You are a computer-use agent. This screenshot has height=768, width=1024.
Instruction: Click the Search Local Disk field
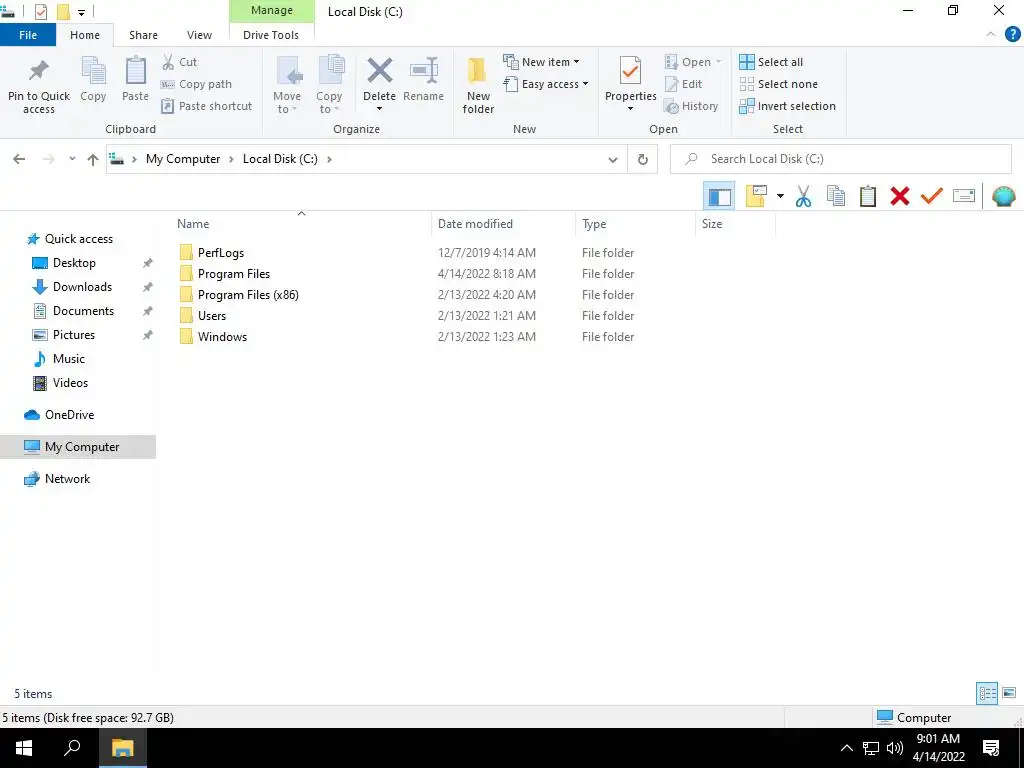tap(840, 159)
